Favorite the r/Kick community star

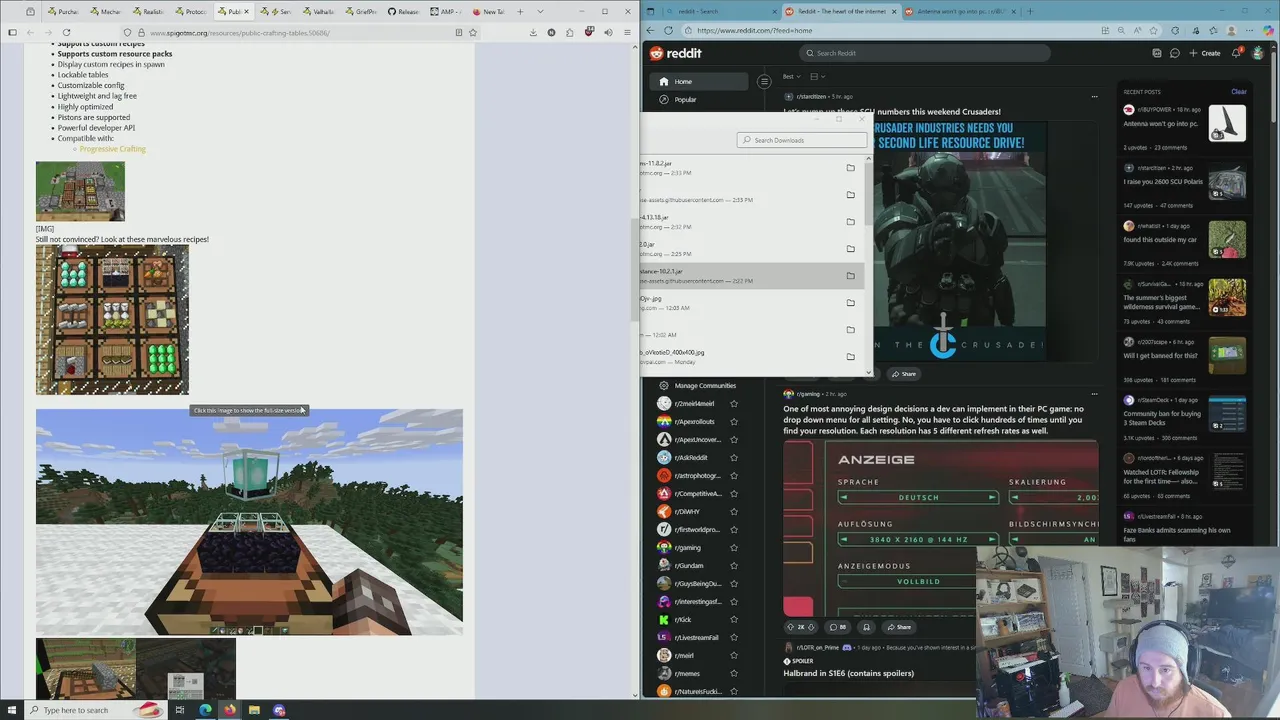click(x=734, y=620)
